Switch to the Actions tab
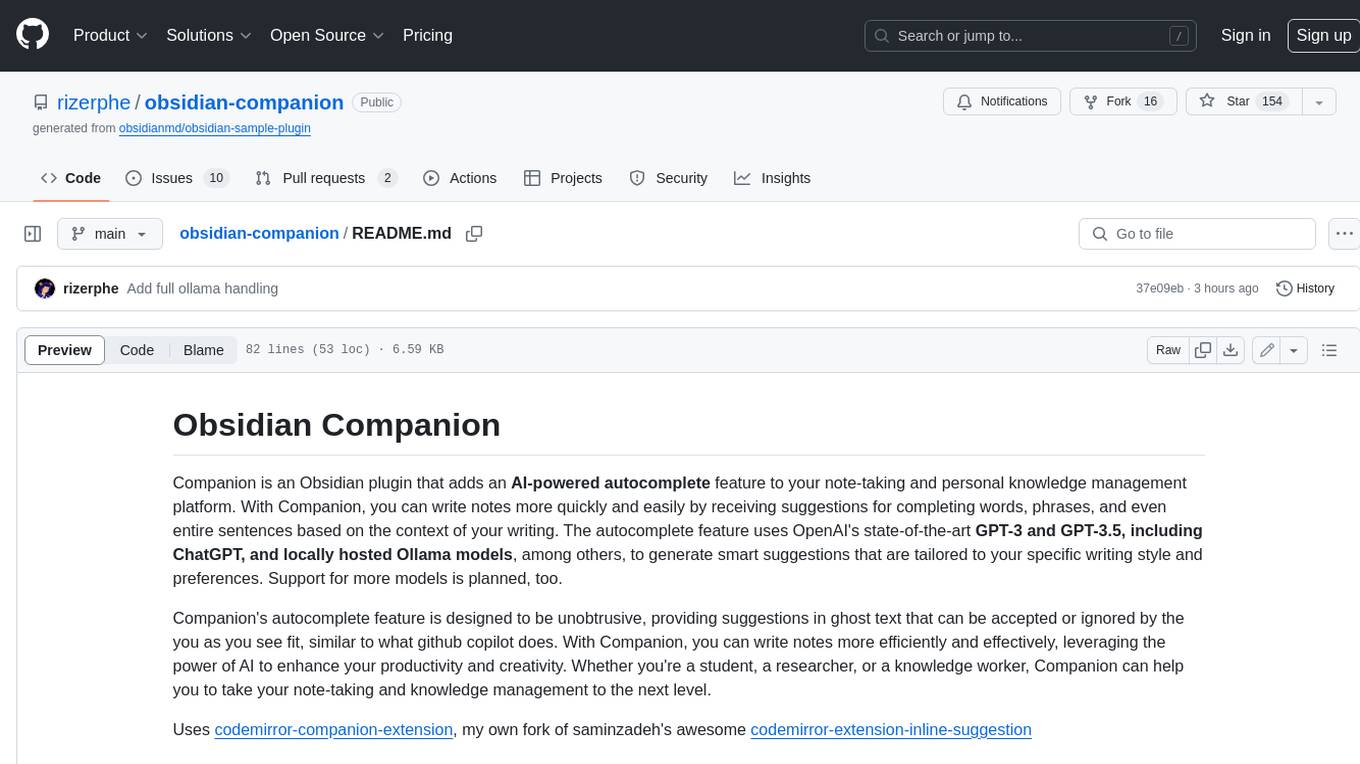The width and height of the screenshot is (1360, 764). [x=459, y=178]
